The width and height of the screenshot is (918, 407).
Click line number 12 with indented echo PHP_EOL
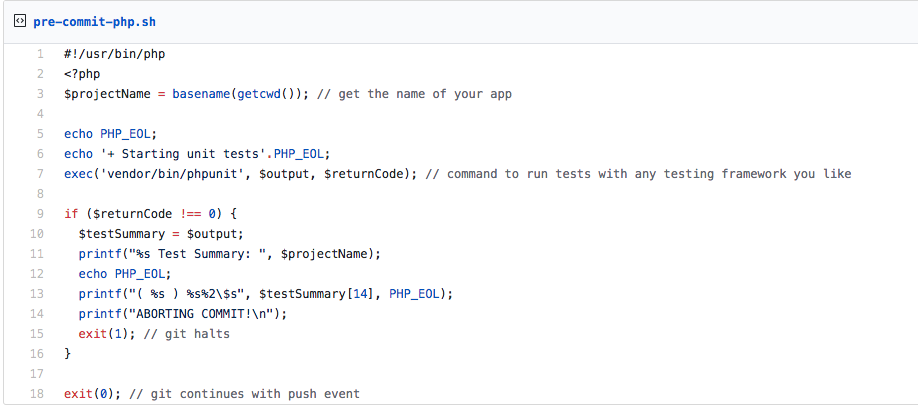tap(37, 274)
